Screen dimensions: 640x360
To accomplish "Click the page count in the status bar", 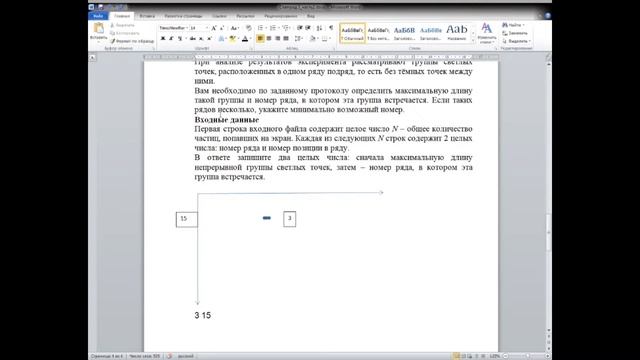I will (107, 356).
